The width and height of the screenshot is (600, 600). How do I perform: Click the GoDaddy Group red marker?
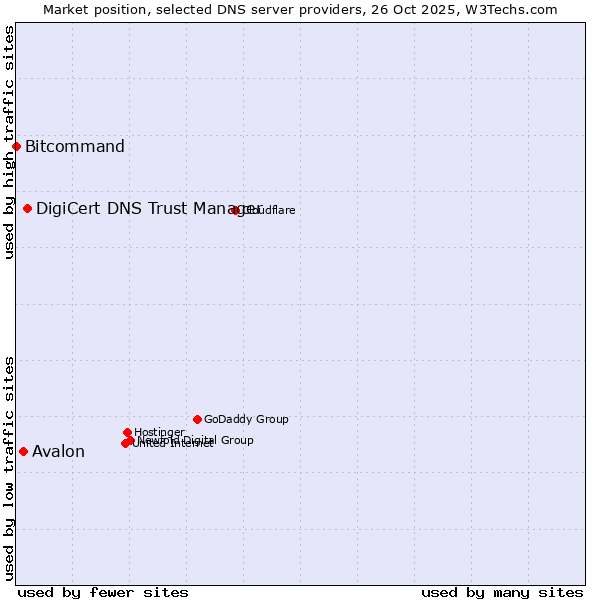[197, 419]
